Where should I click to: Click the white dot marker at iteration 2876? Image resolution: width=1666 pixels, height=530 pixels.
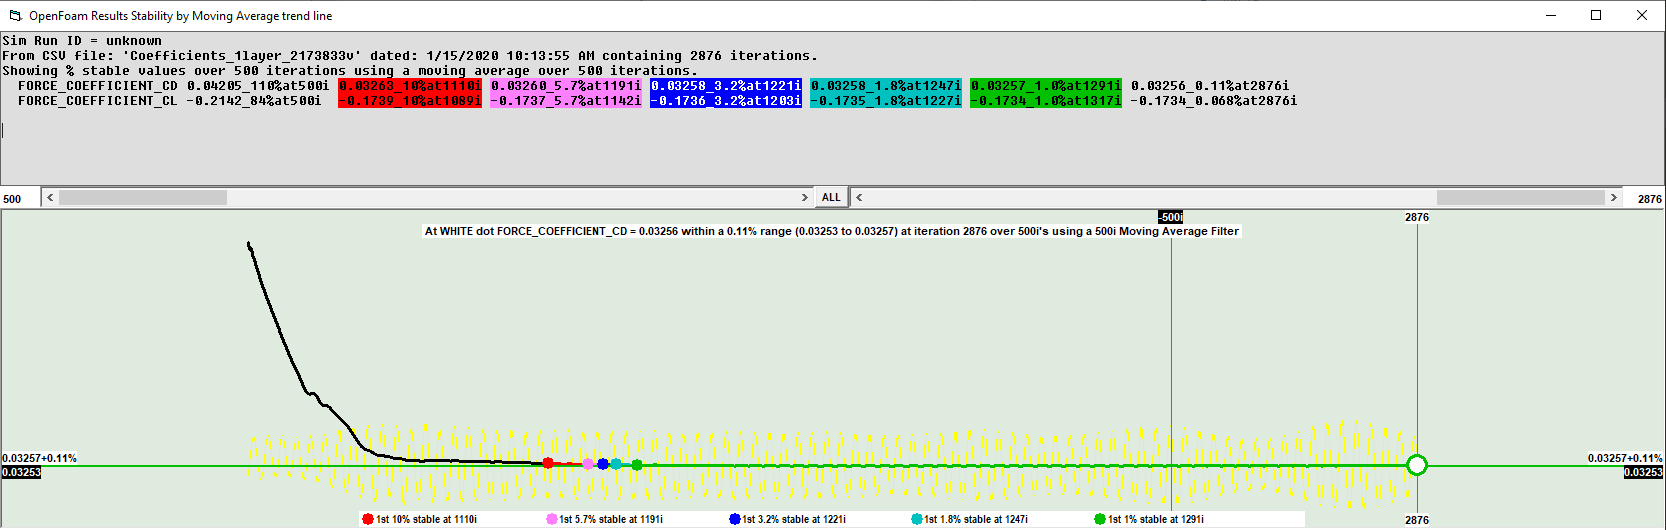pos(1417,465)
